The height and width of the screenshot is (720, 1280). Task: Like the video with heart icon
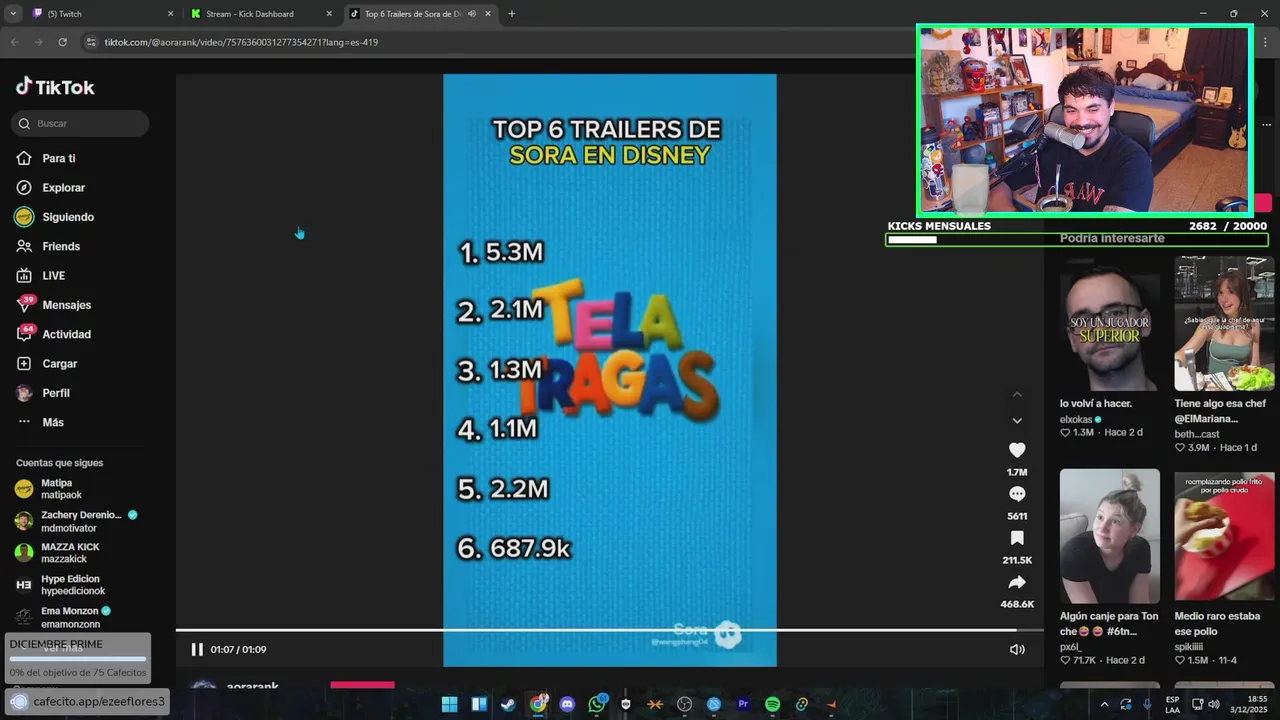tap(1017, 450)
